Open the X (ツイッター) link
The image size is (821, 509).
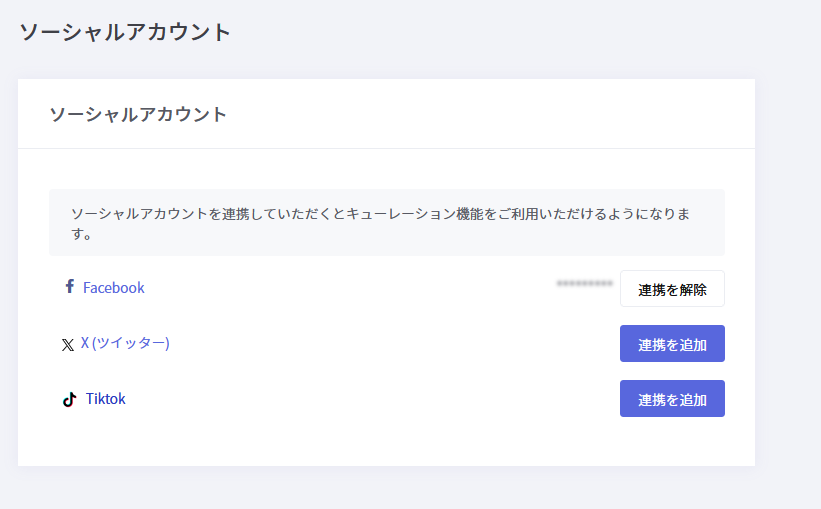(125, 343)
